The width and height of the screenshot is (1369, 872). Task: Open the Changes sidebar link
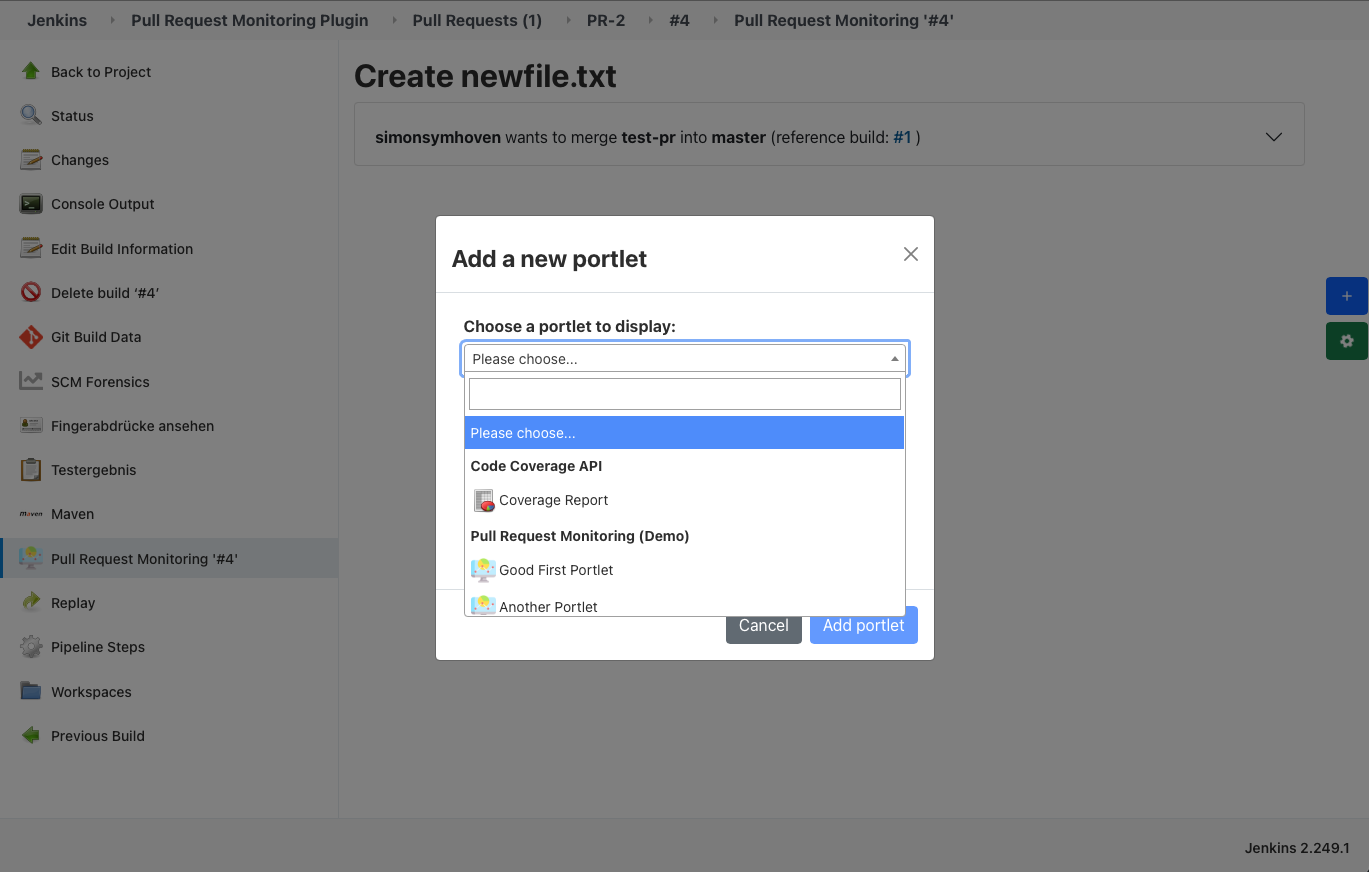(x=80, y=160)
